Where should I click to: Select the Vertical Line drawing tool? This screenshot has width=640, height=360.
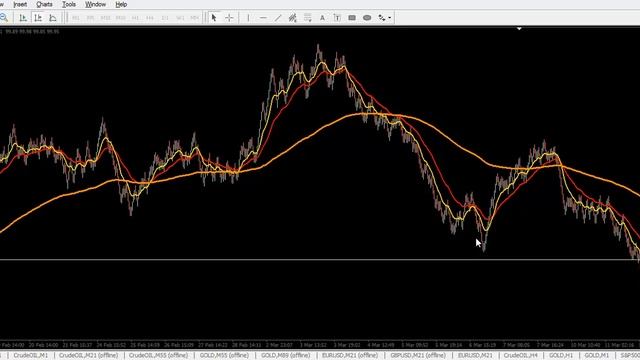[x=248, y=18]
